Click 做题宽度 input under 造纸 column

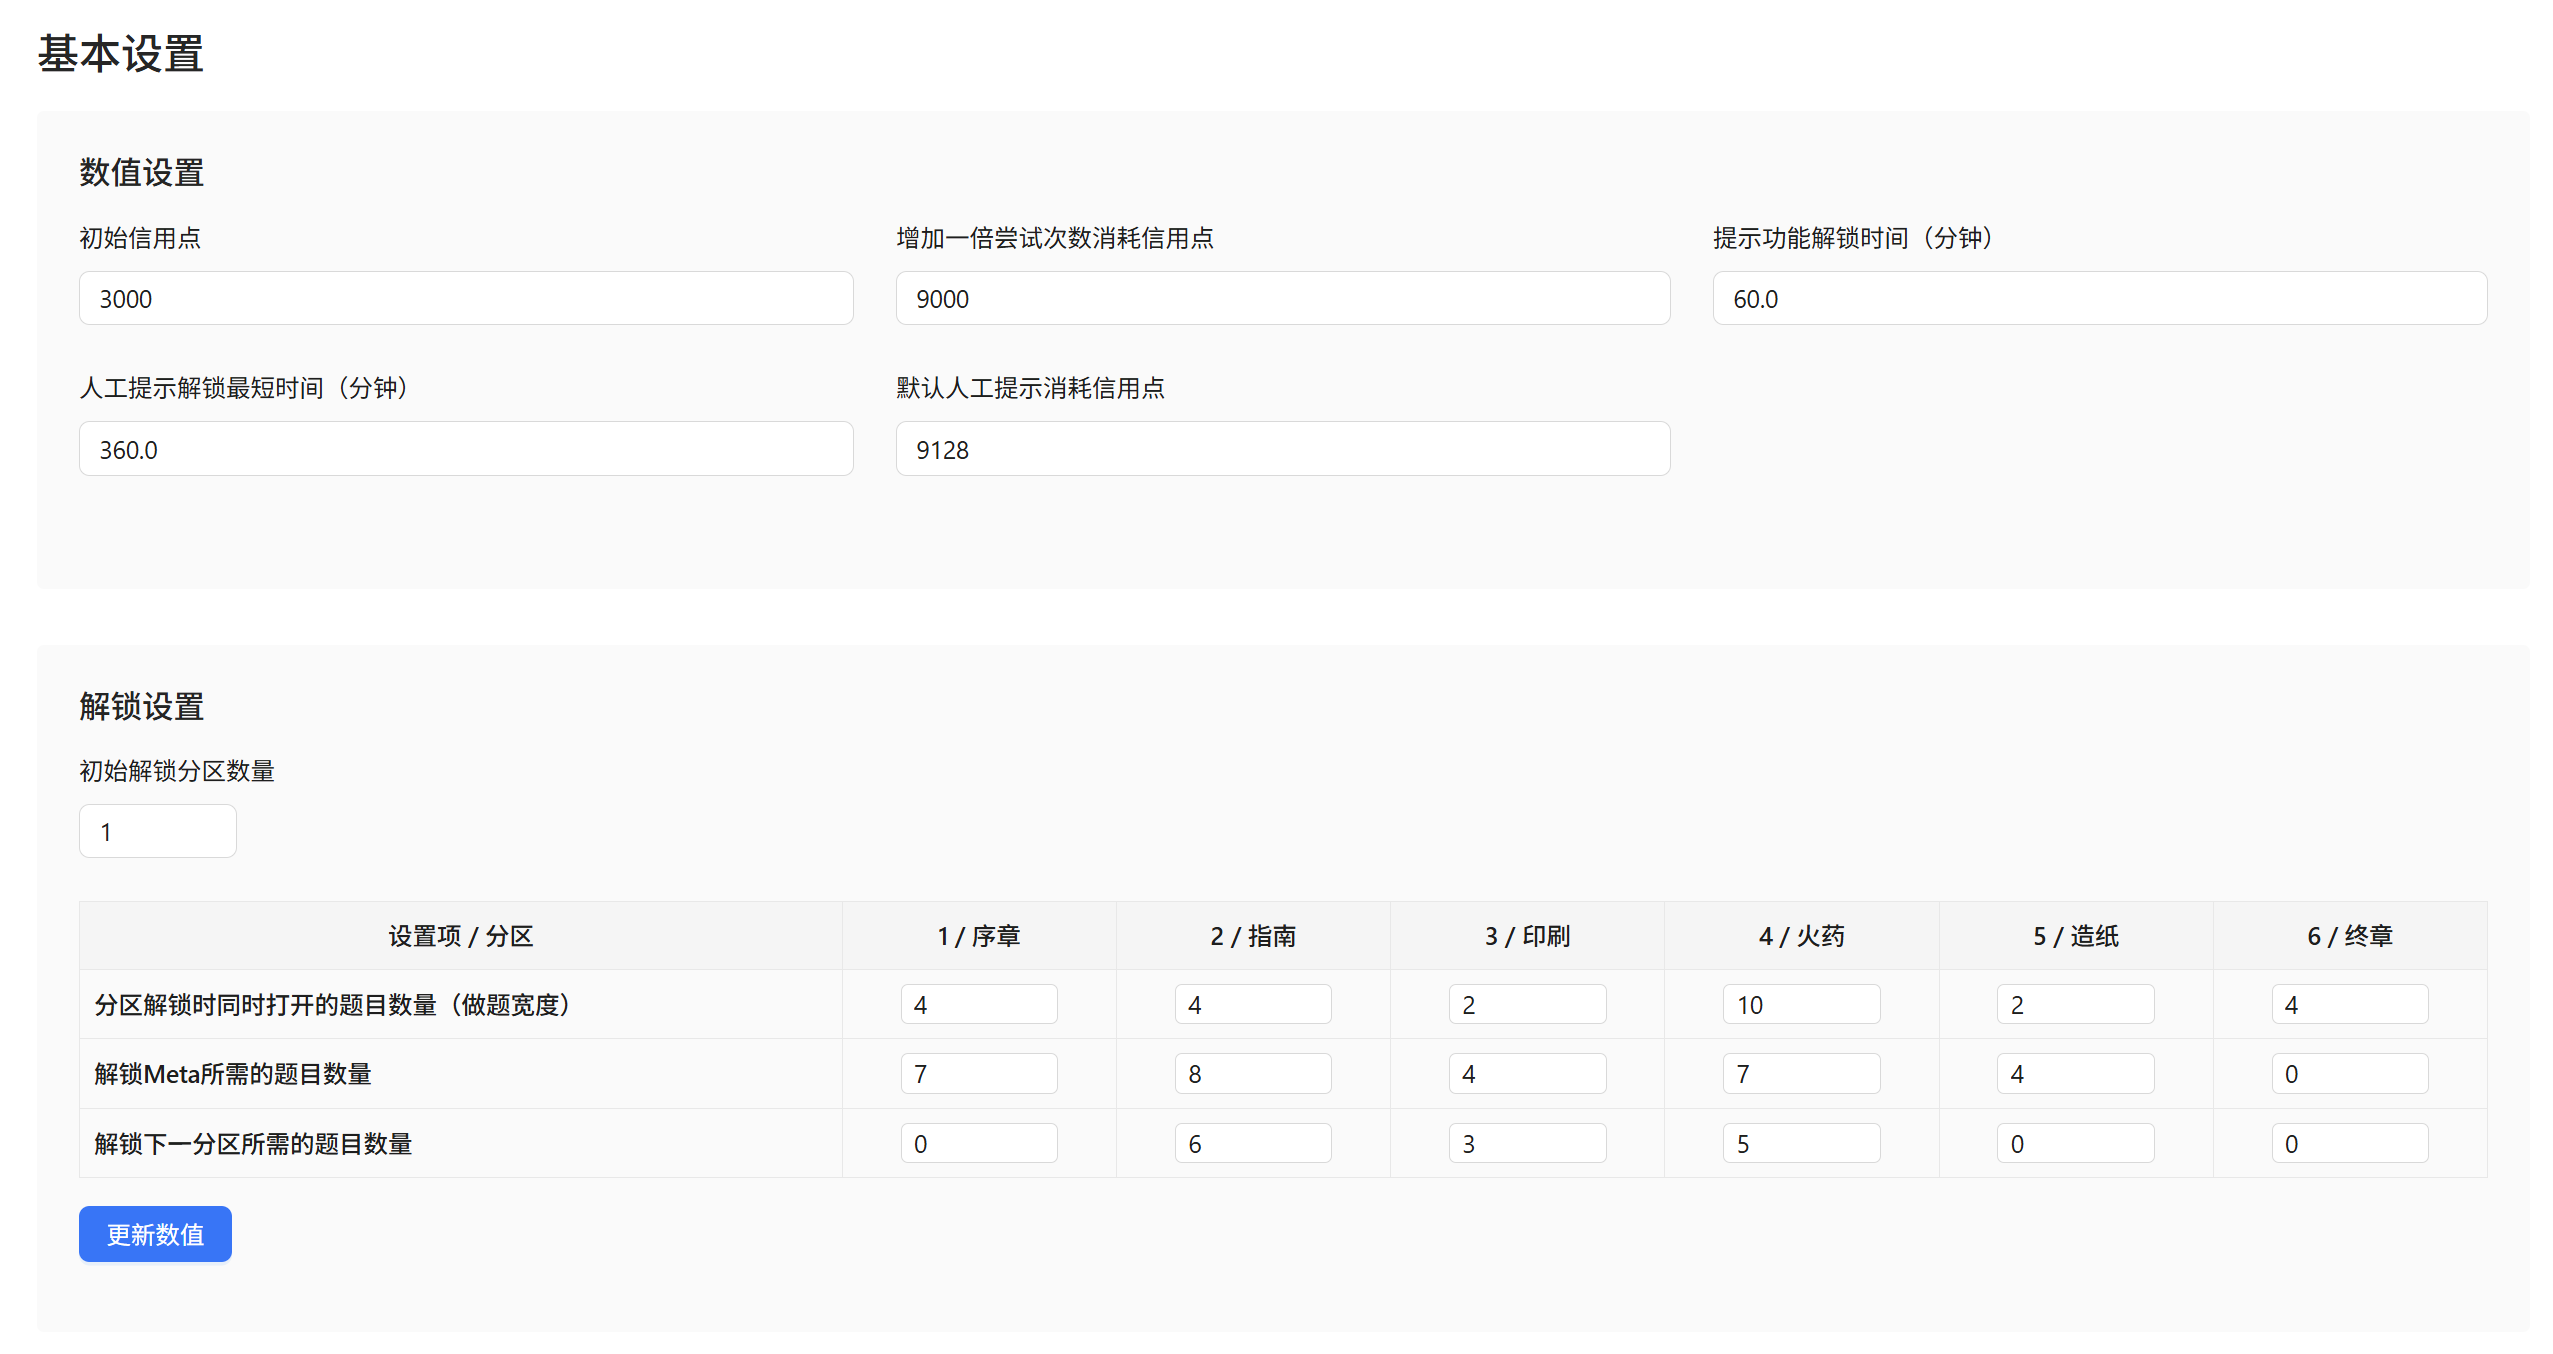[x=2075, y=1004]
